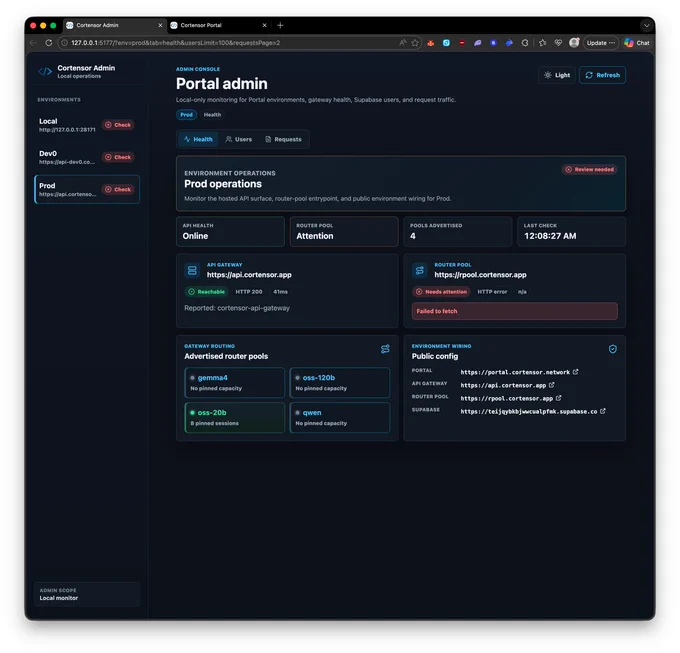This screenshot has width=680, height=653.
Task: Open the browser Chat panel
Action: click(x=637, y=42)
